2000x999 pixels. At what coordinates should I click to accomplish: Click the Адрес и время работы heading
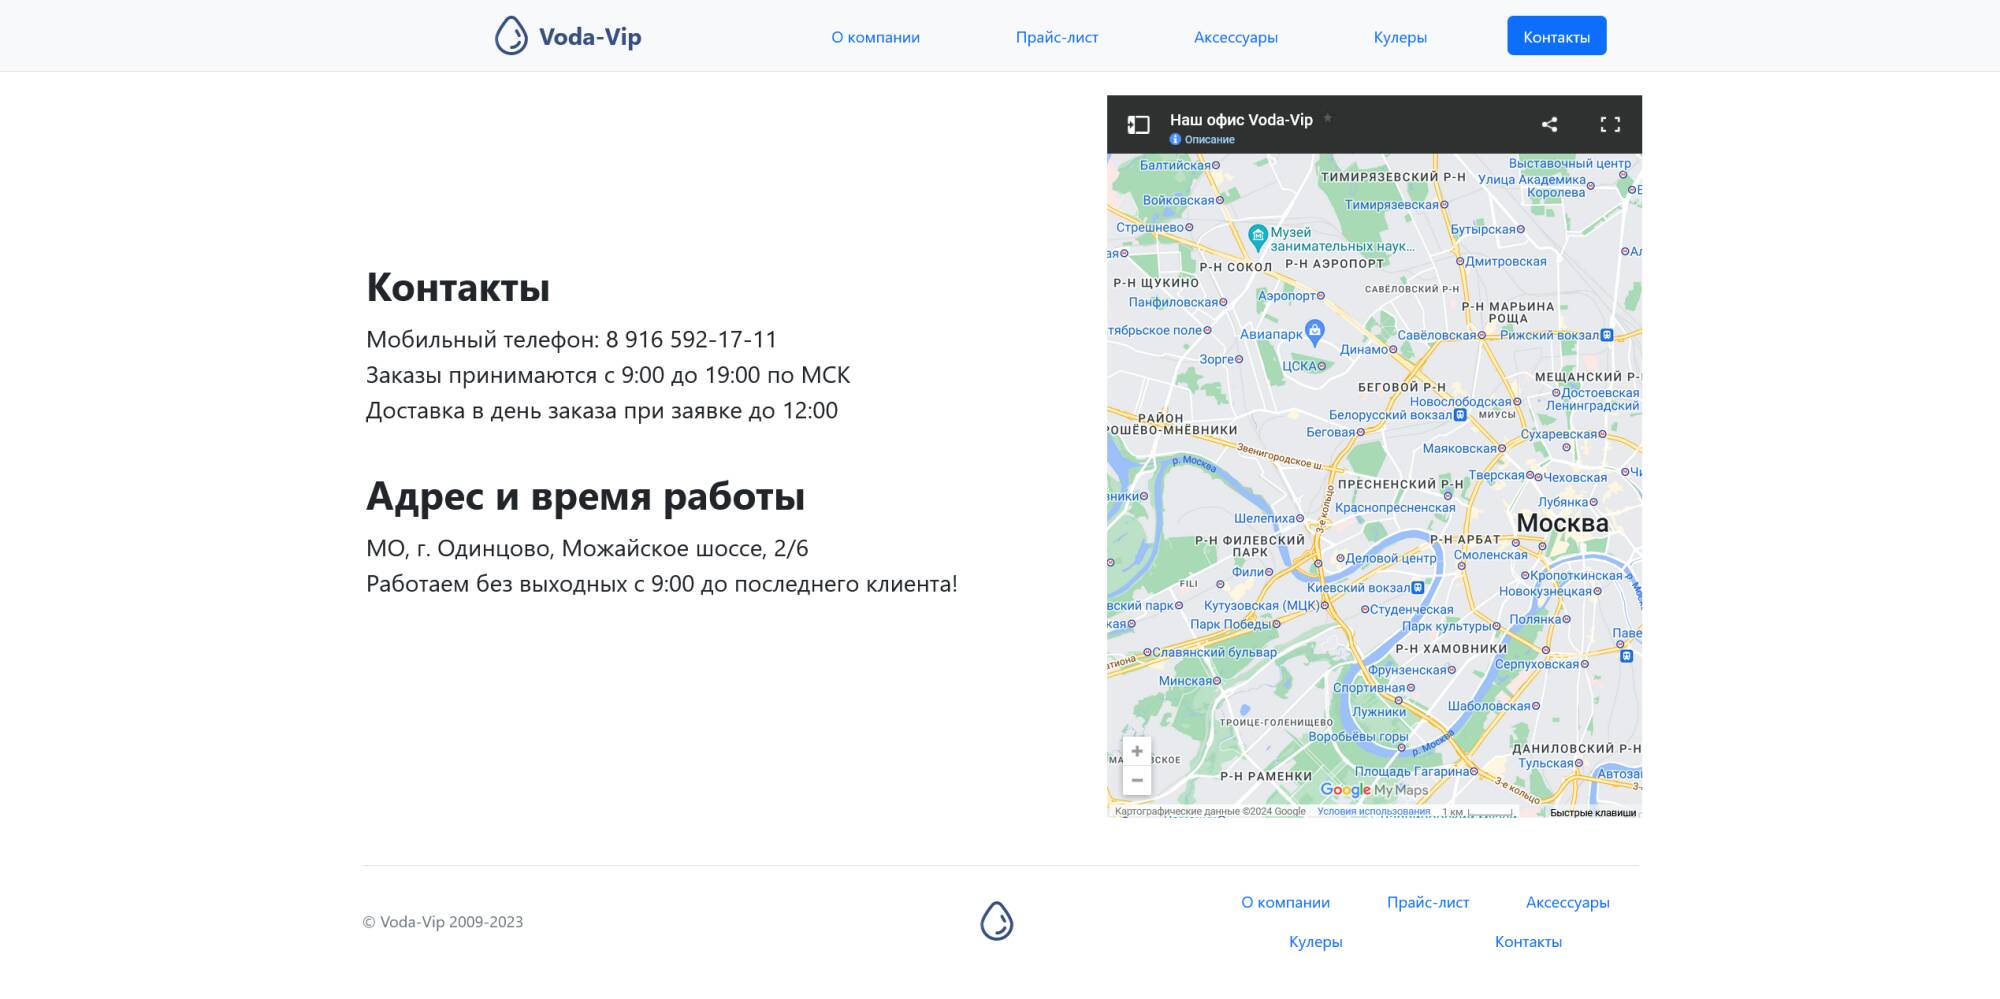tap(585, 496)
